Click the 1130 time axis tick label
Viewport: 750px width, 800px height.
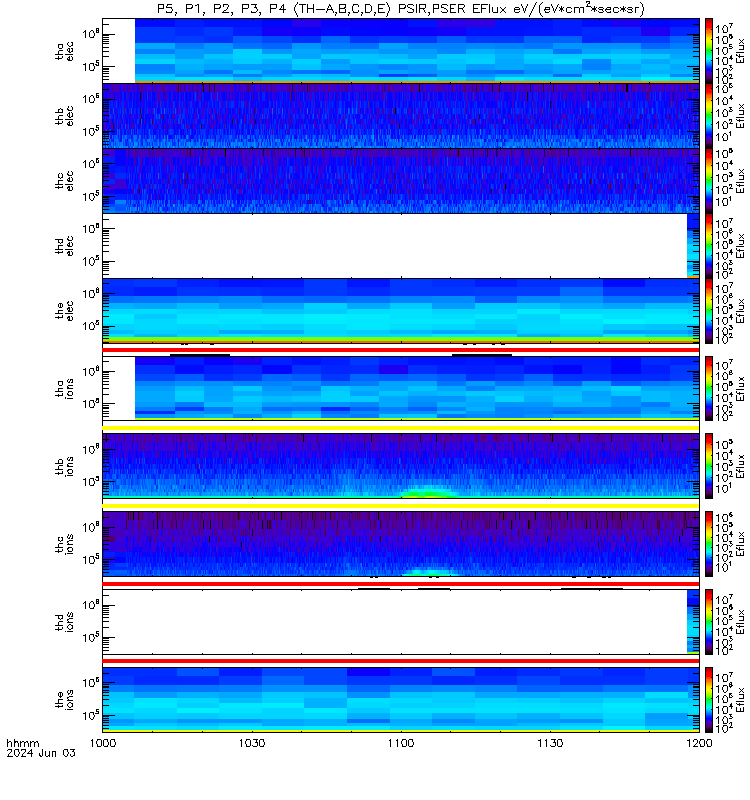click(x=550, y=743)
